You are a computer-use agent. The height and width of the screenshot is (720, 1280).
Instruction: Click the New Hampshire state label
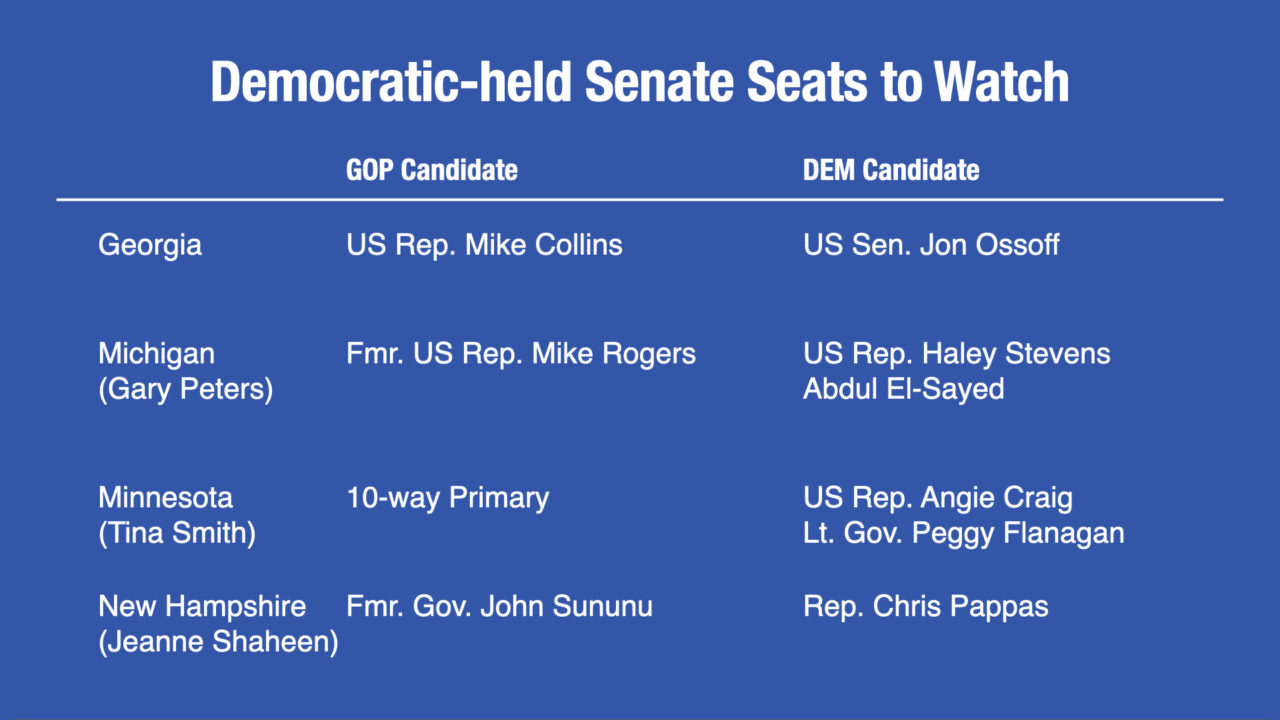[x=202, y=606]
